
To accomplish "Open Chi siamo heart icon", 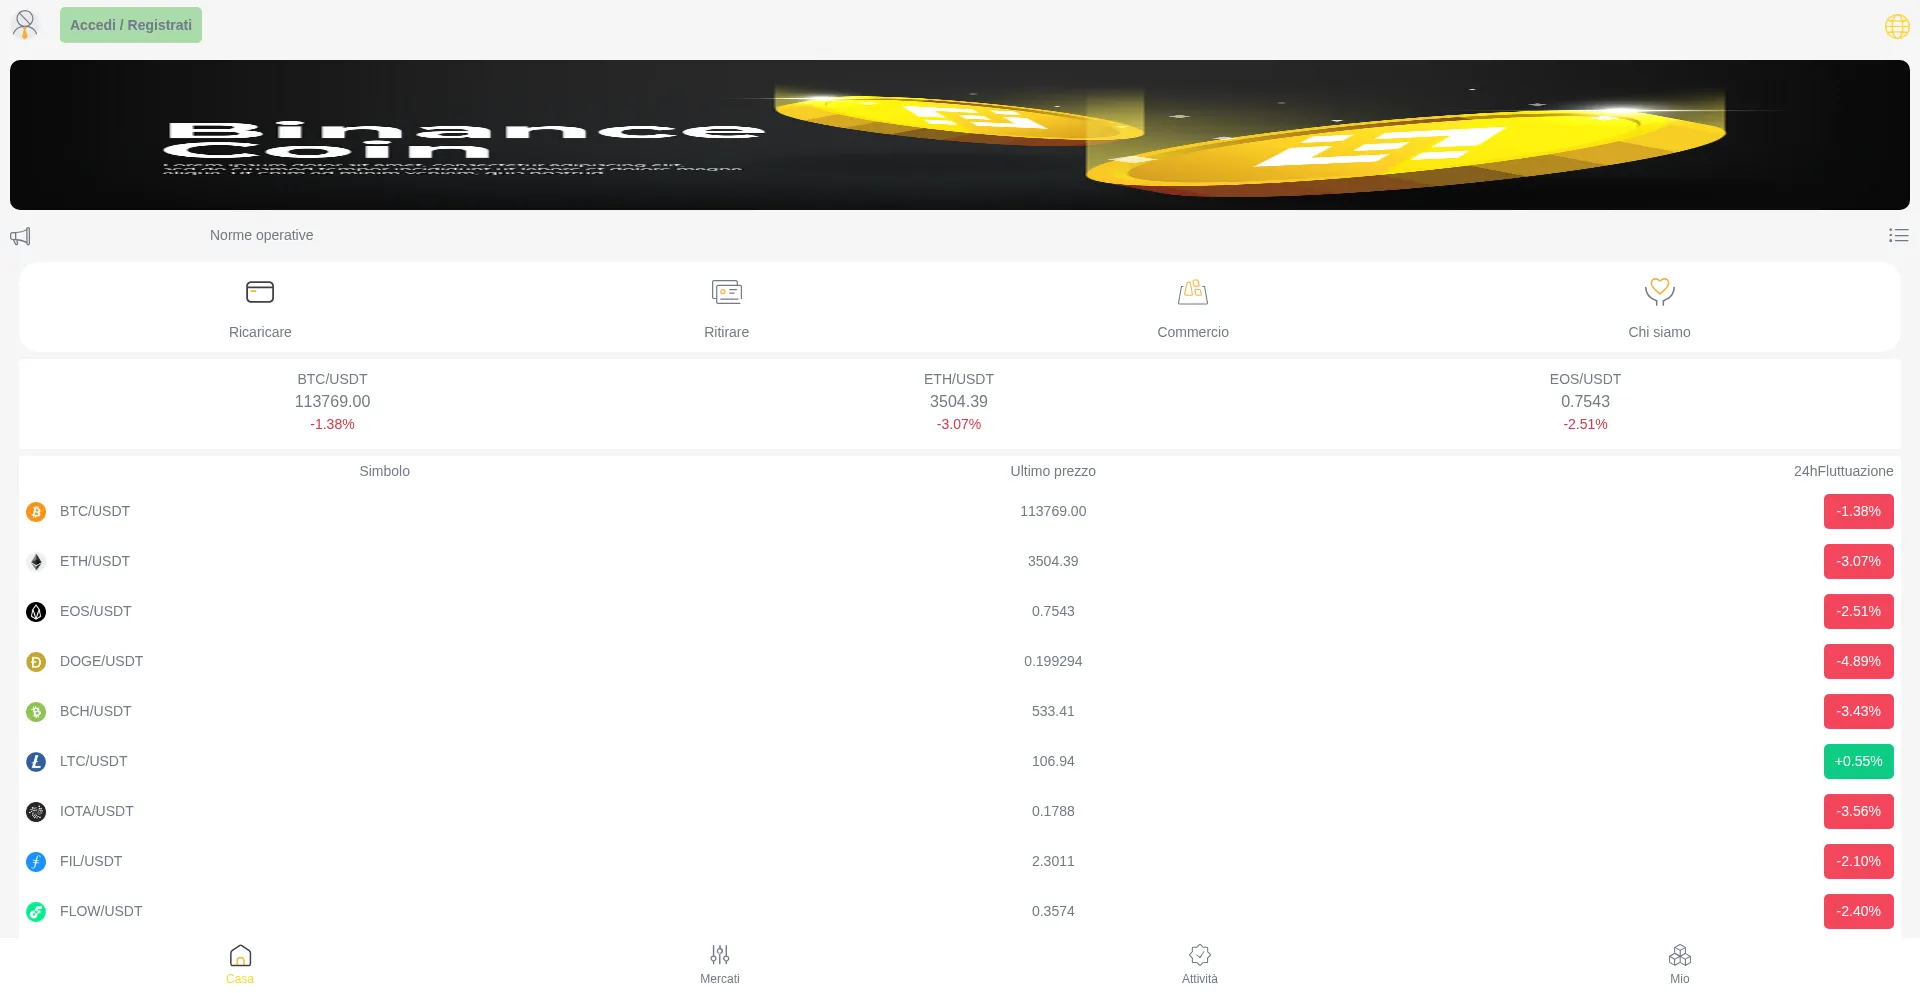I will pos(1659,292).
